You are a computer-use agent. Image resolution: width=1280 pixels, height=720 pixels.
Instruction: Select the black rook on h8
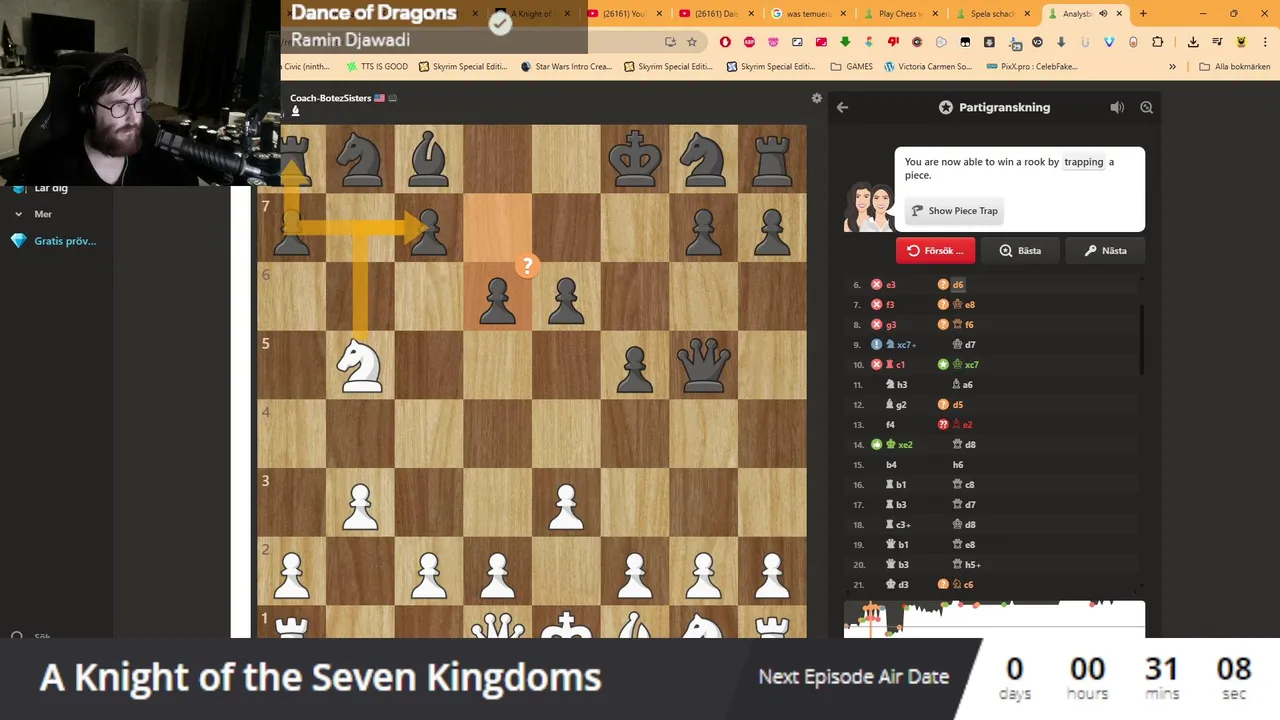click(772, 159)
